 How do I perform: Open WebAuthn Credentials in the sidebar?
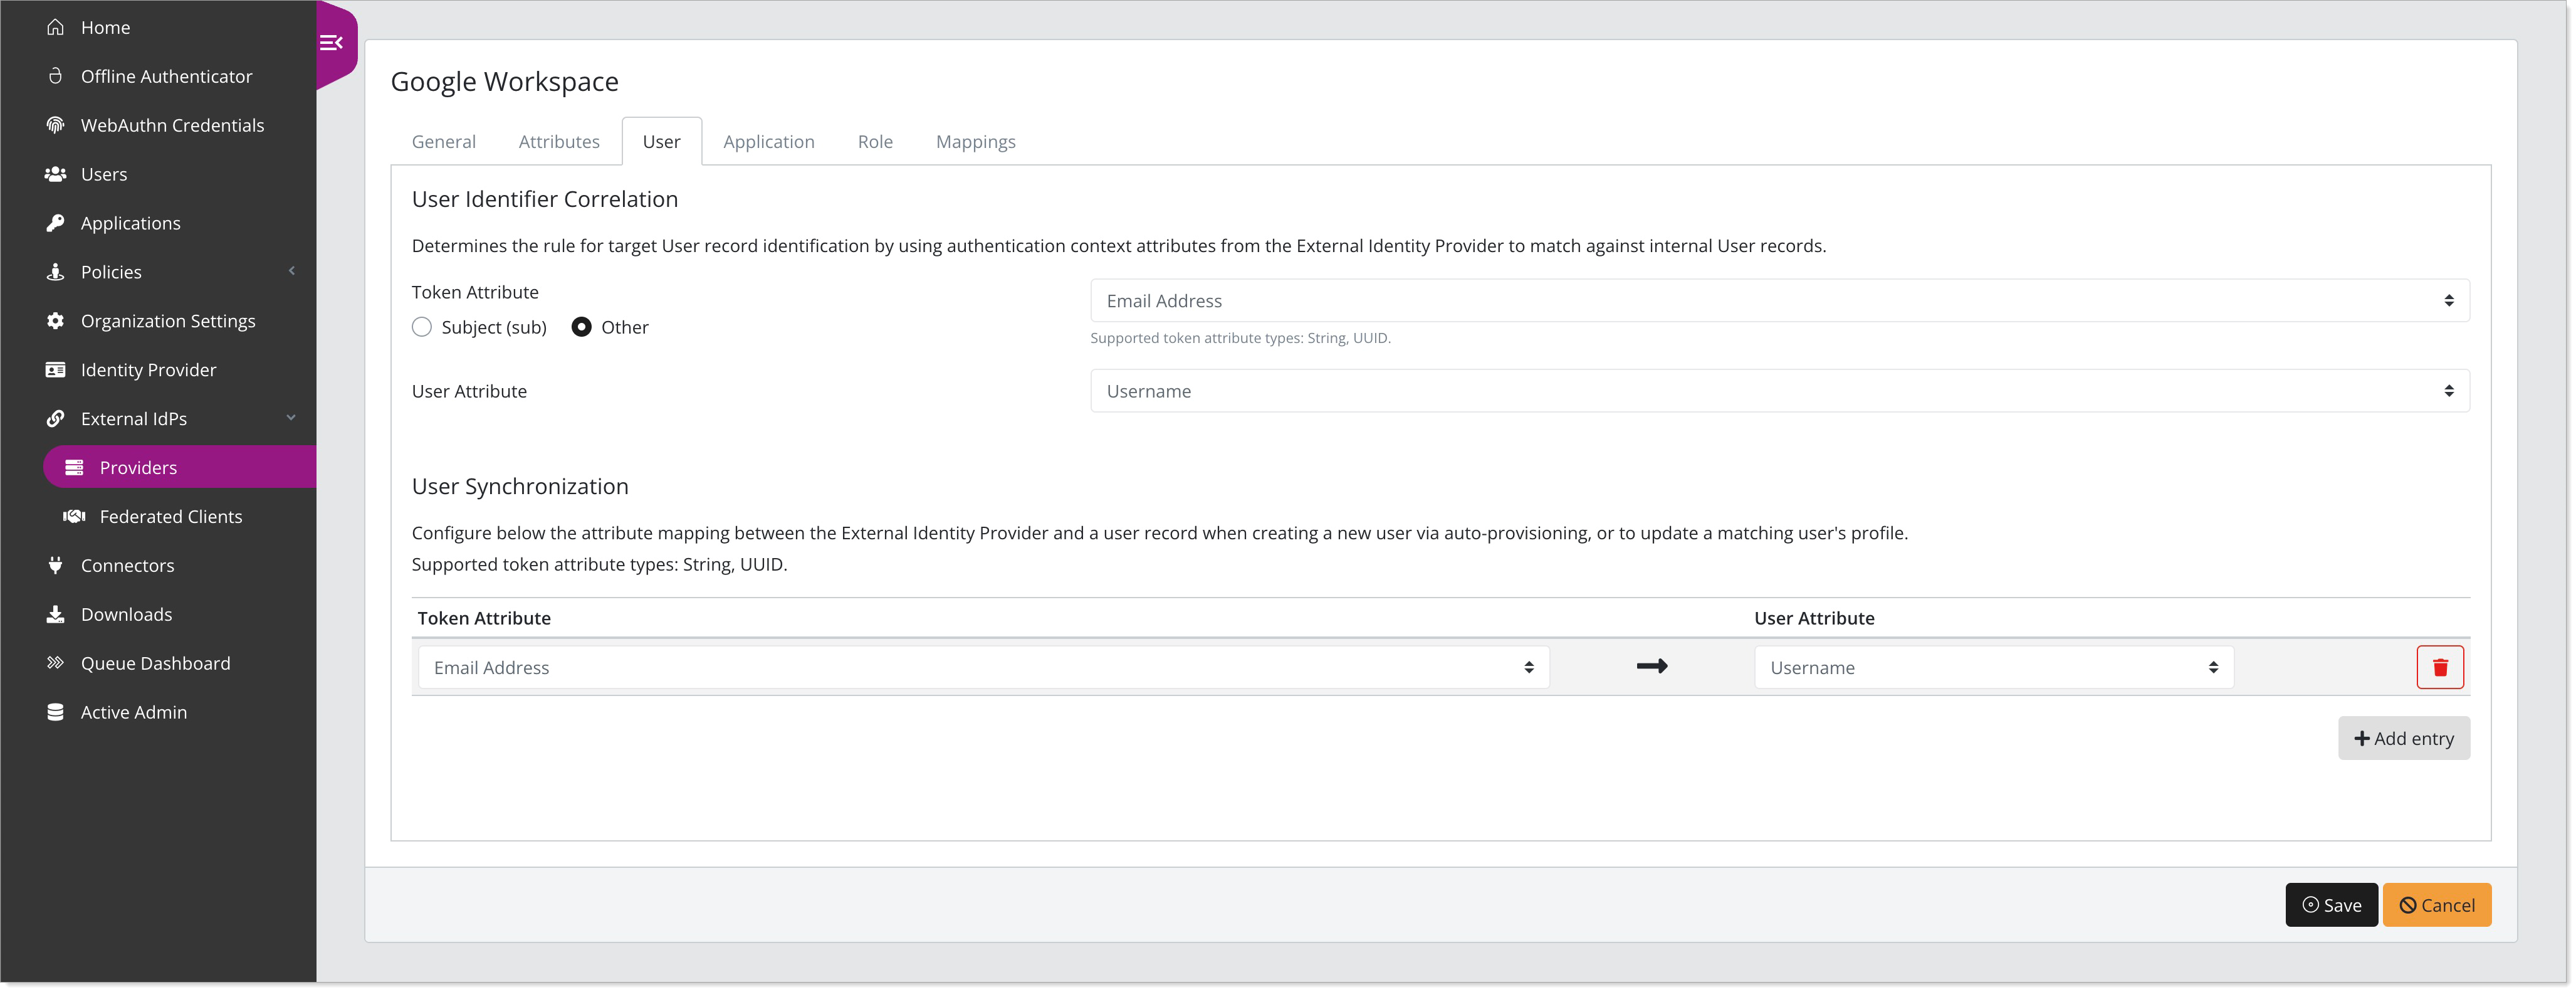172,125
